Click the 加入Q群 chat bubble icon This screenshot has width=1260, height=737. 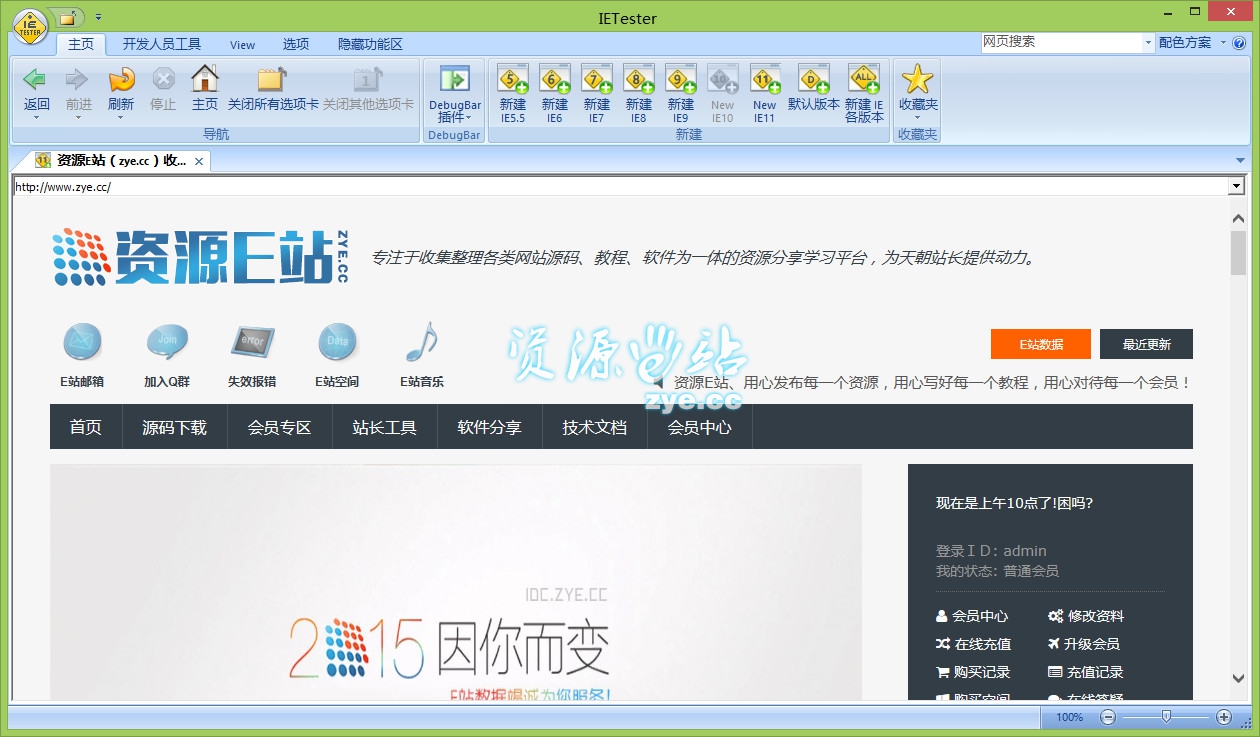coord(167,342)
